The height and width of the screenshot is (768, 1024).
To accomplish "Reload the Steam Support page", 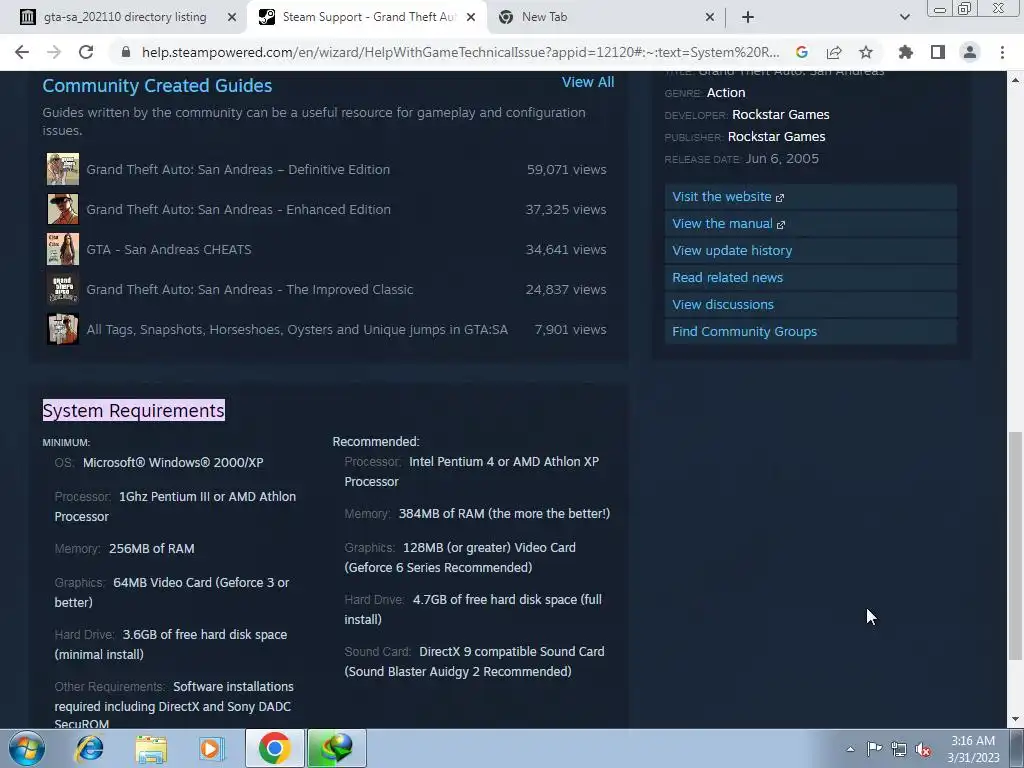I will click(86, 52).
